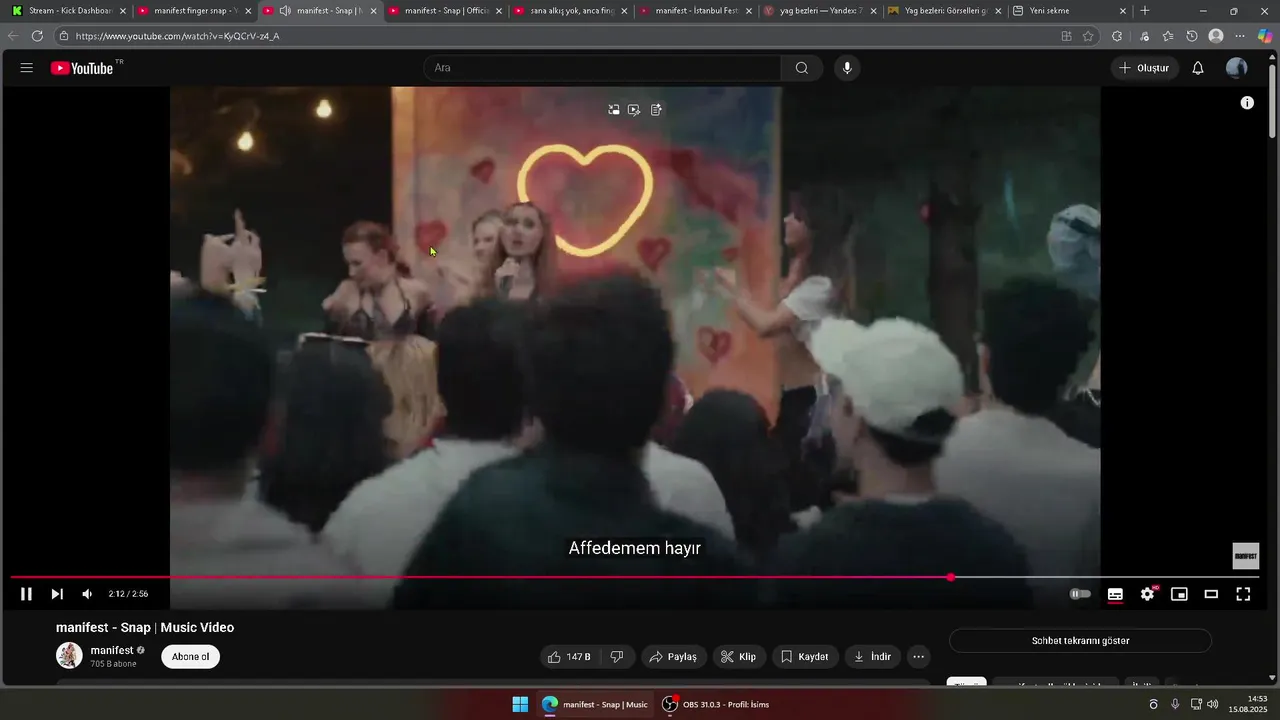The height and width of the screenshot is (720, 1280).
Task: Open the Edge Copilot icon
Action: point(1265,36)
